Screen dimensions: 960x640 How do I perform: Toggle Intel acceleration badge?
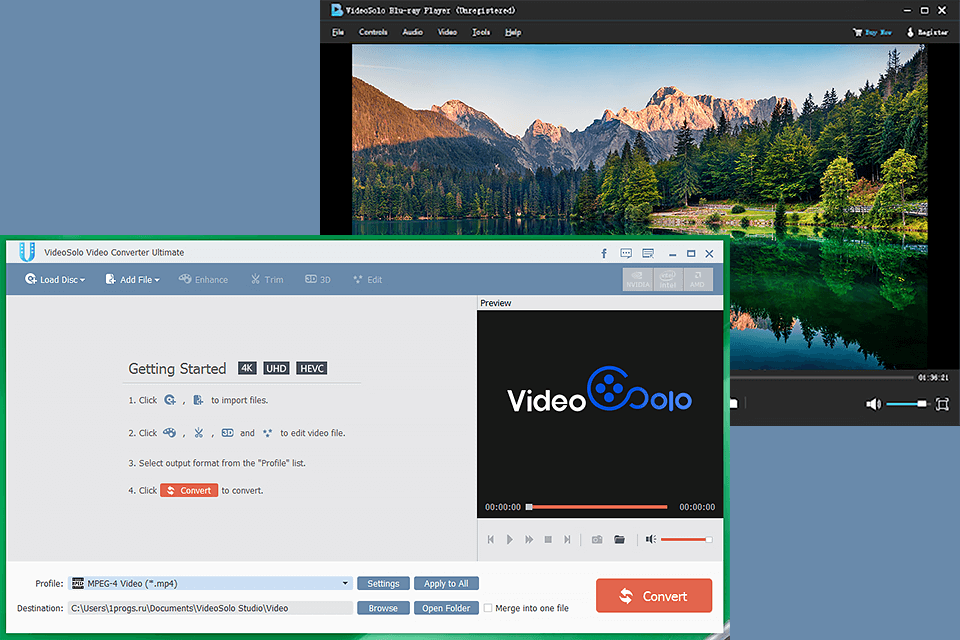coord(668,279)
